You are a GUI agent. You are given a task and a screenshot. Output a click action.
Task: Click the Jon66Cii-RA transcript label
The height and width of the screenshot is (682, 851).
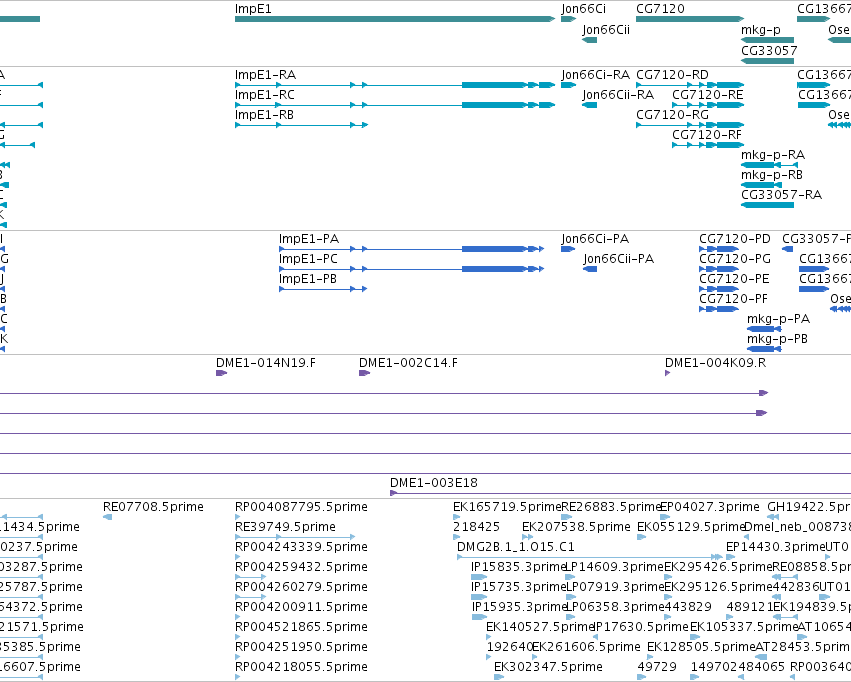[x=618, y=95]
